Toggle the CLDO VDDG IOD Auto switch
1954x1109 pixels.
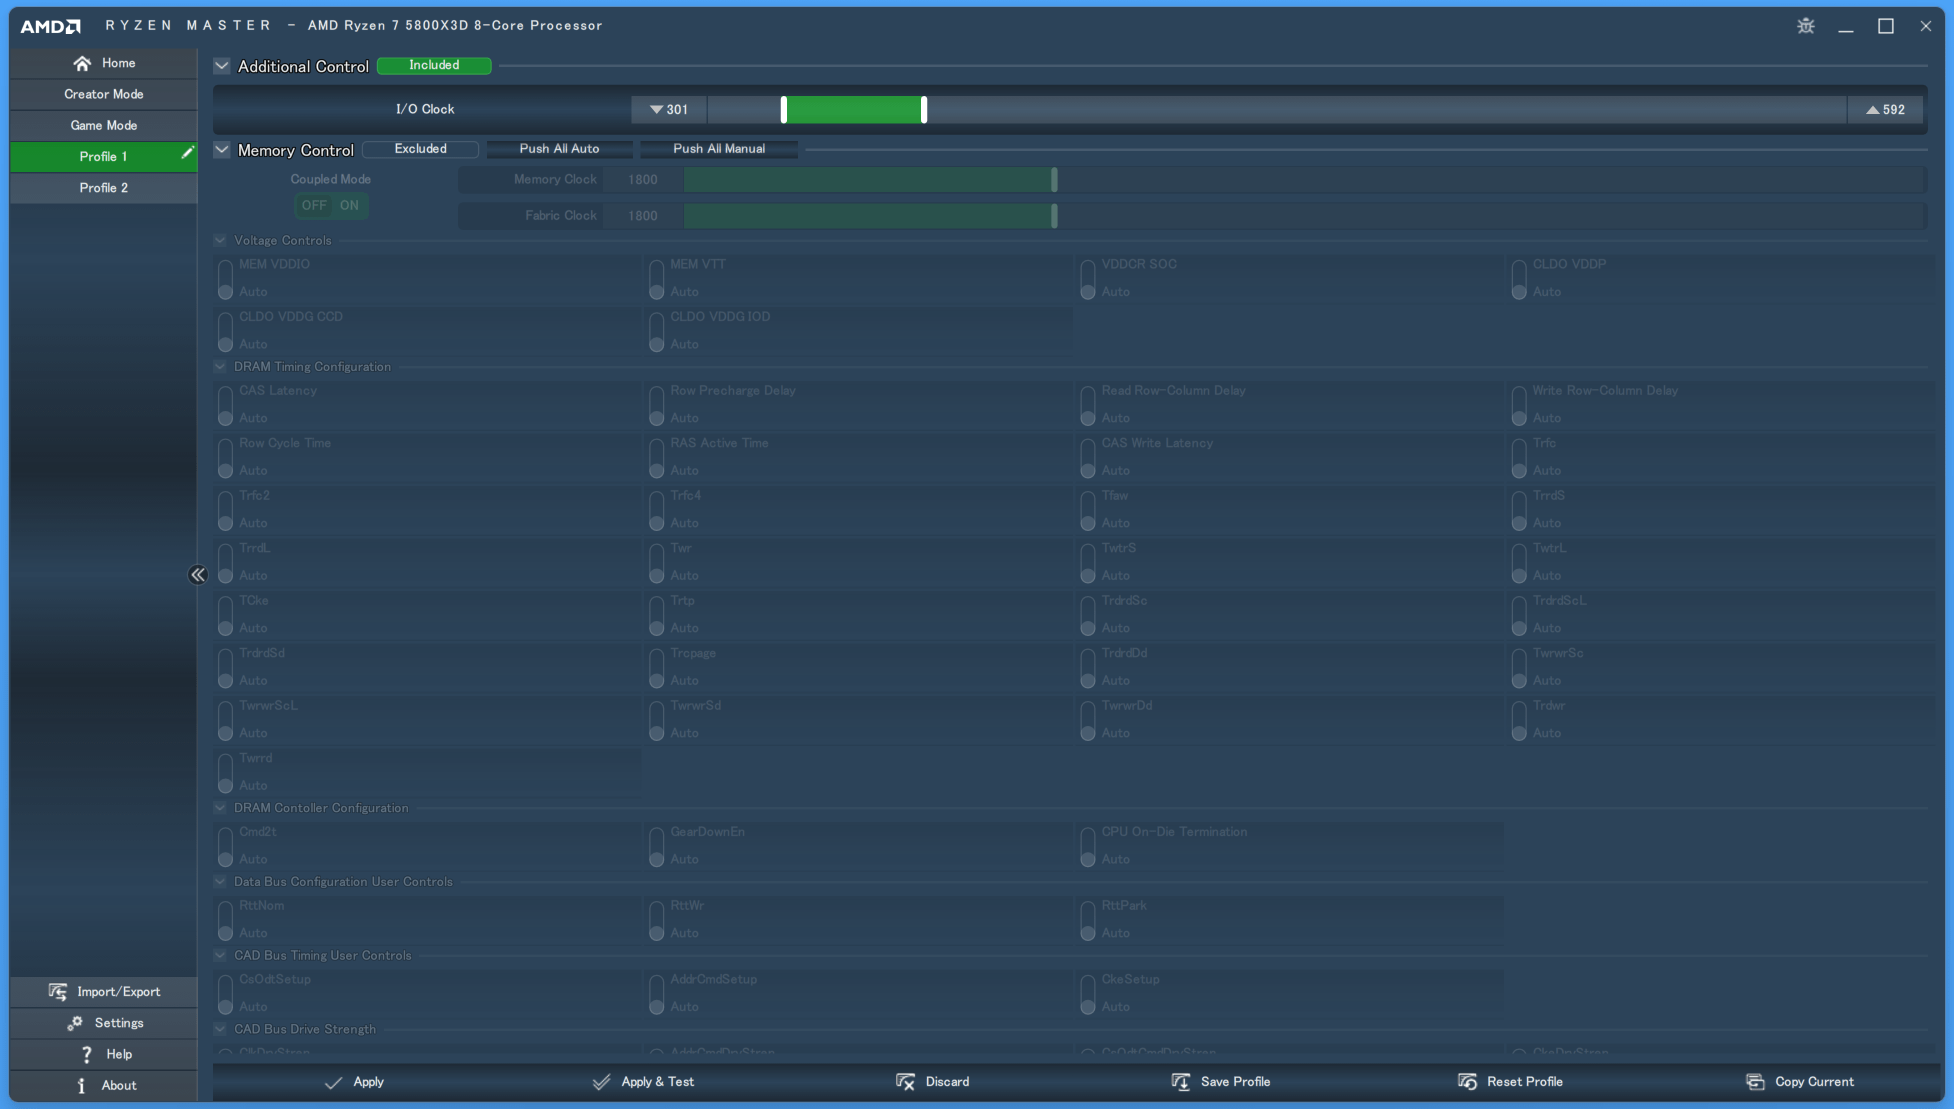(656, 332)
